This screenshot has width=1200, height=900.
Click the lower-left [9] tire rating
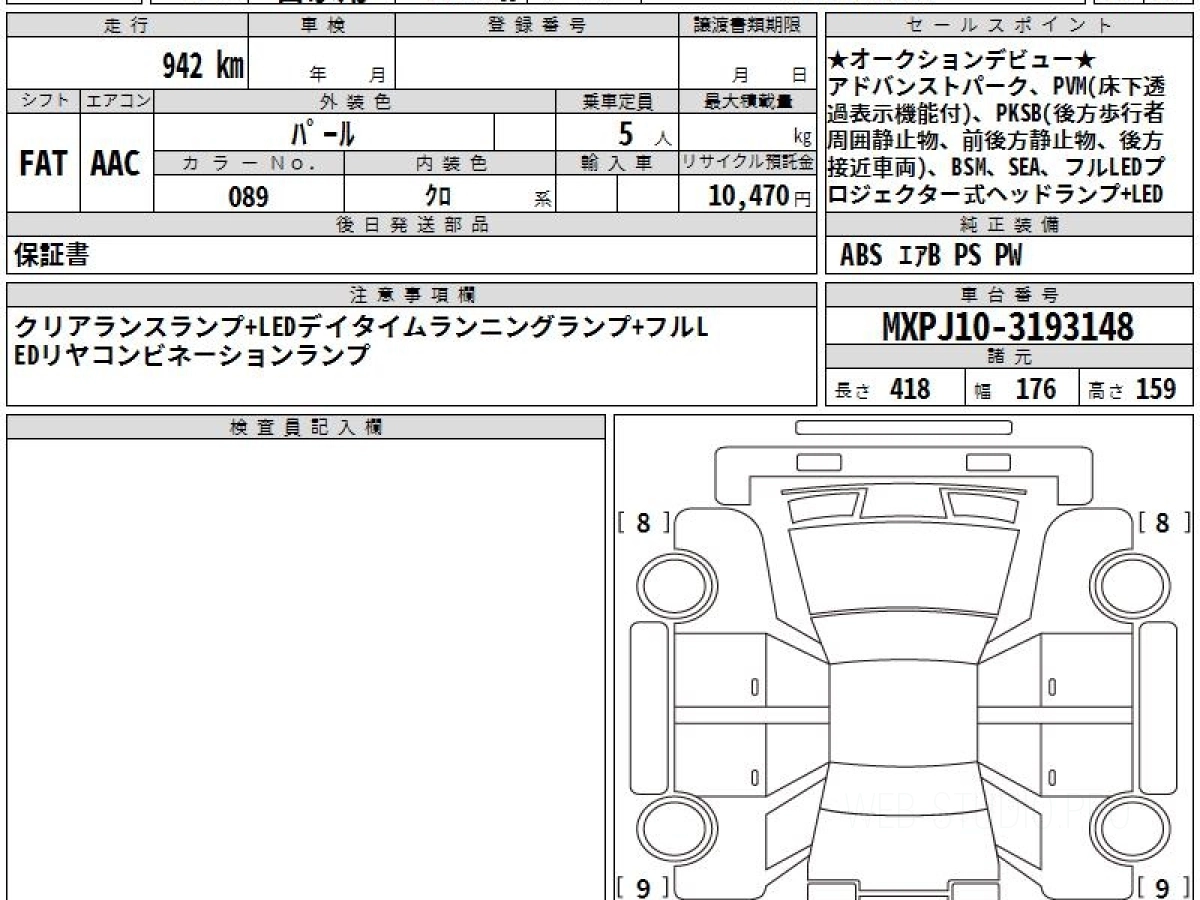[643, 886]
